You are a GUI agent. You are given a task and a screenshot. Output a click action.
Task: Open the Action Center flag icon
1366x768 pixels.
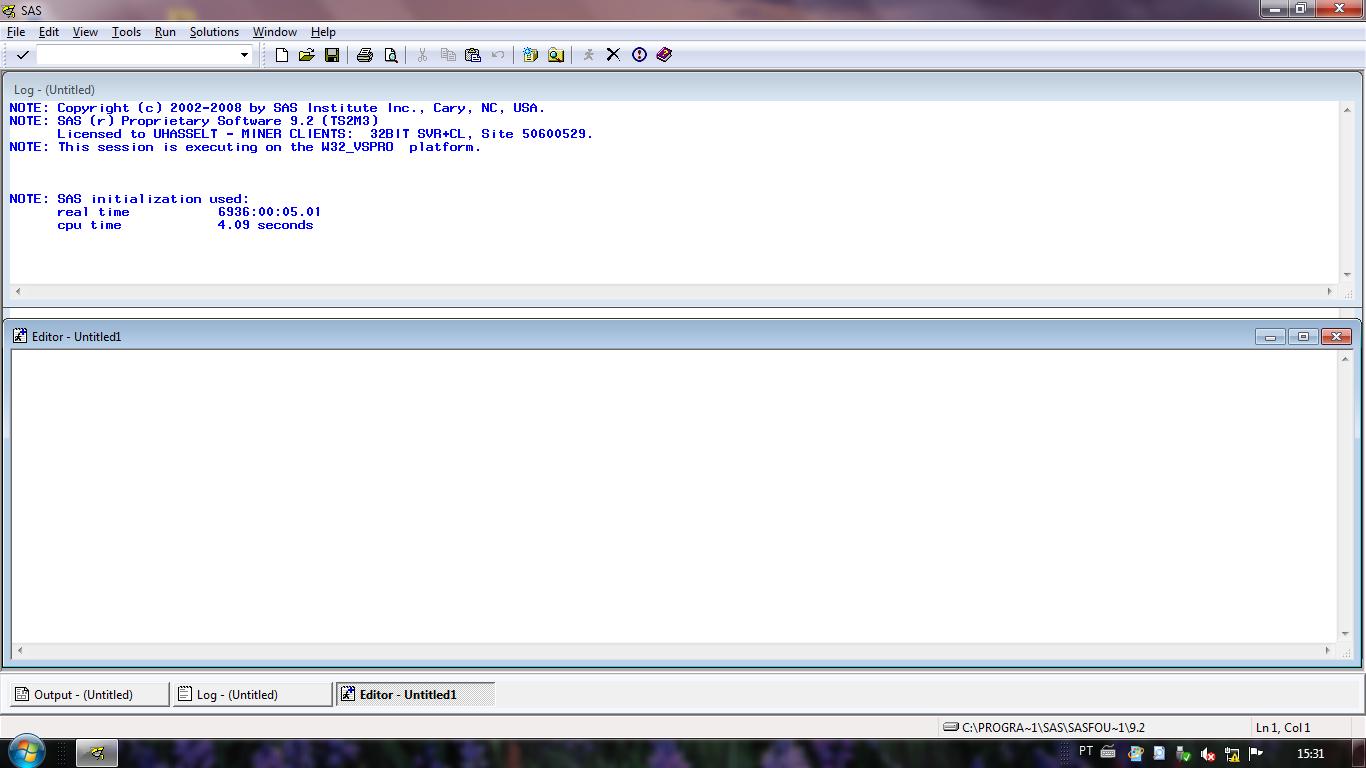coord(1256,753)
